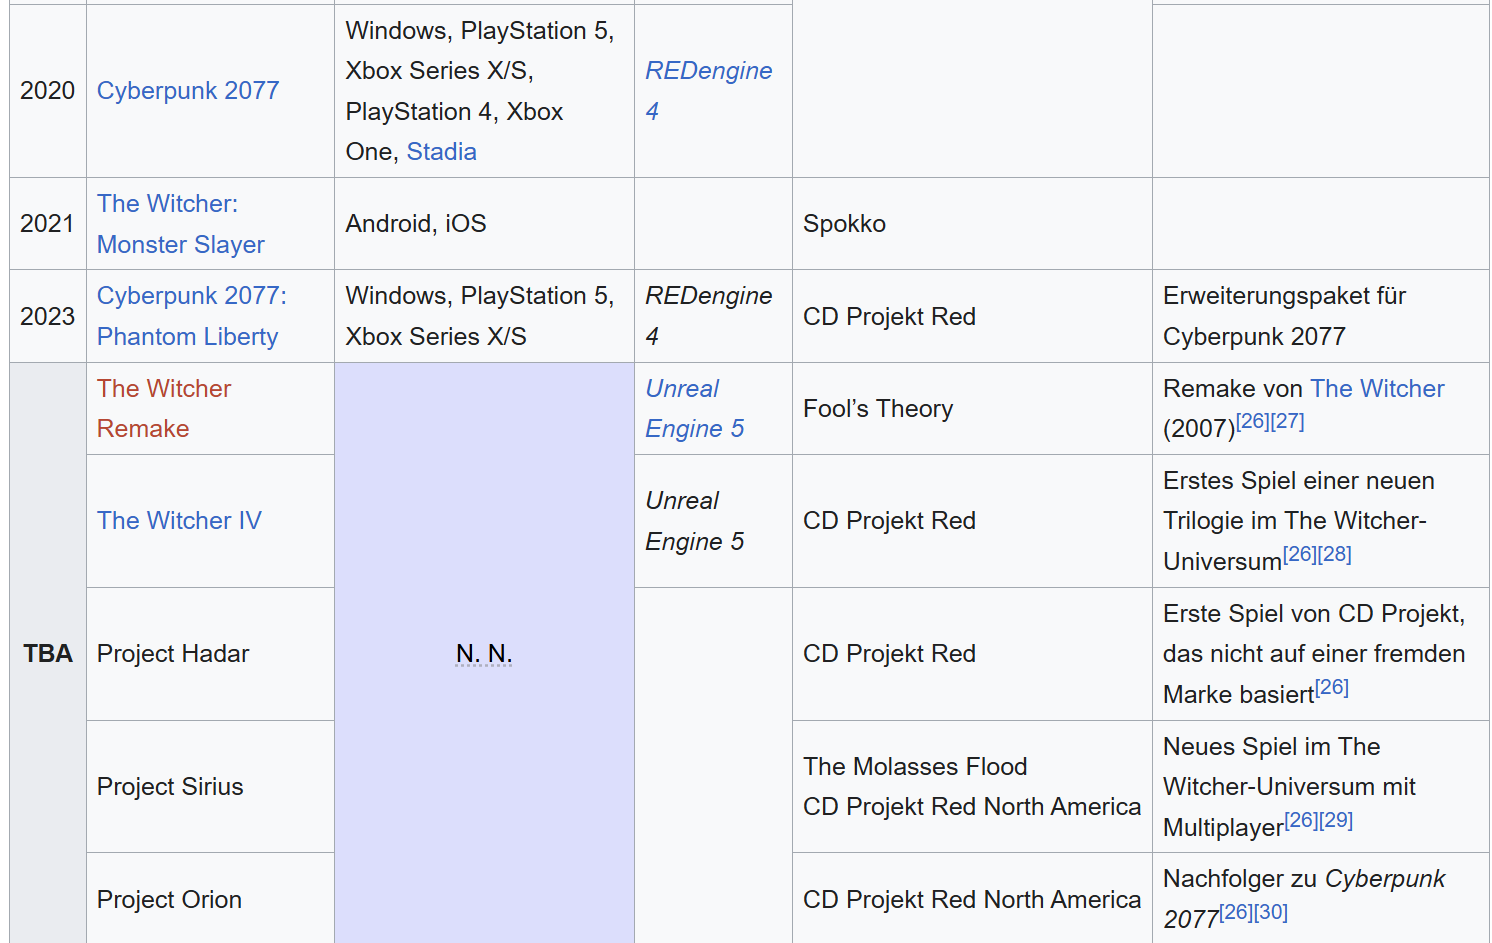Open footnote 30 in Project Orion row
Image resolution: width=1492 pixels, height=943 pixels.
coord(1271,912)
